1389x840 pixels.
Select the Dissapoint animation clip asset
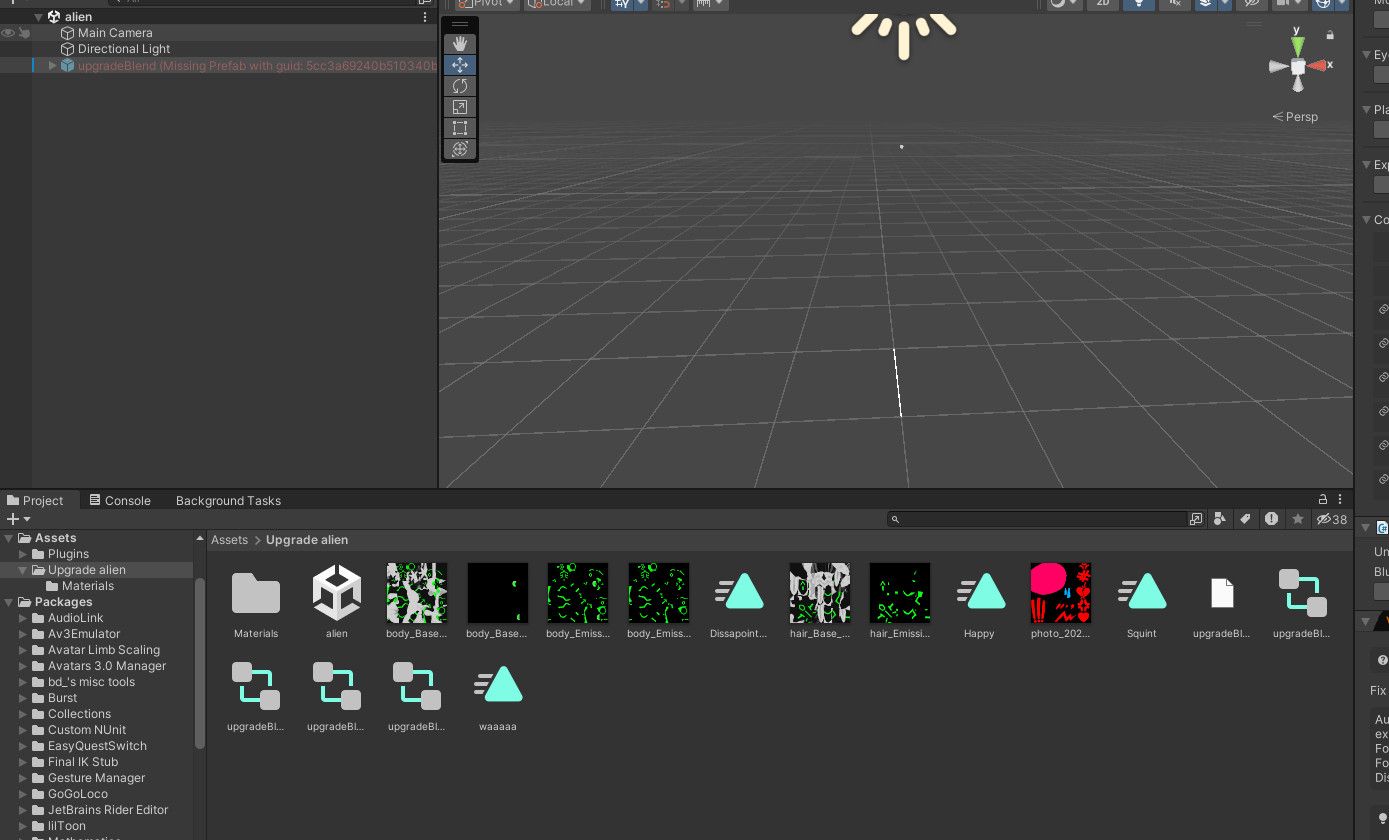tap(740, 592)
